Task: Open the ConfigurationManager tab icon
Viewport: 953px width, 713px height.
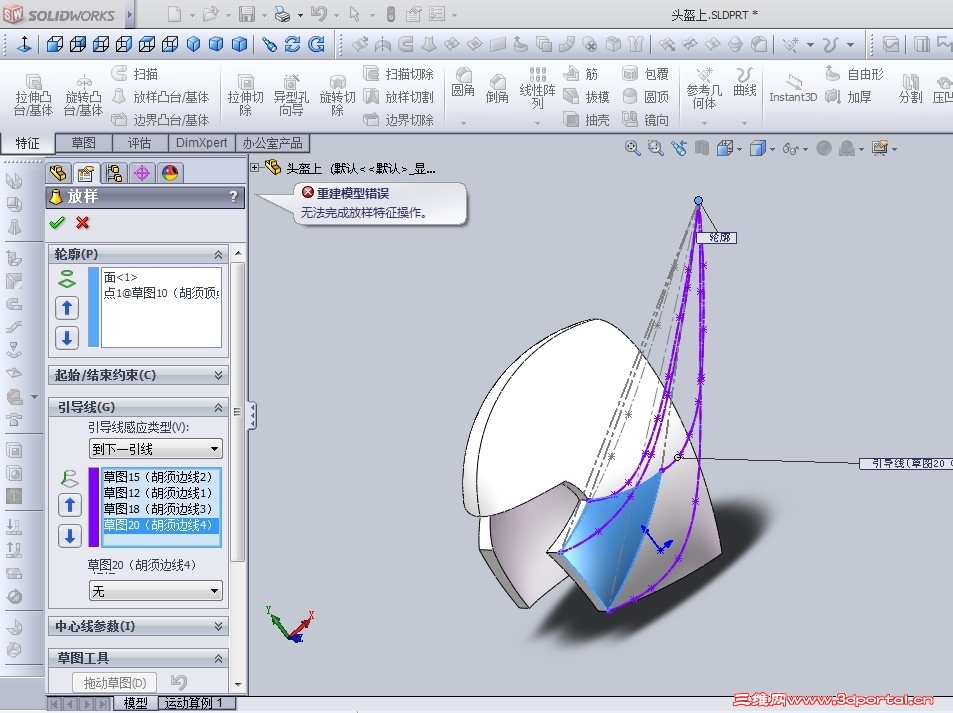Action: tap(114, 173)
